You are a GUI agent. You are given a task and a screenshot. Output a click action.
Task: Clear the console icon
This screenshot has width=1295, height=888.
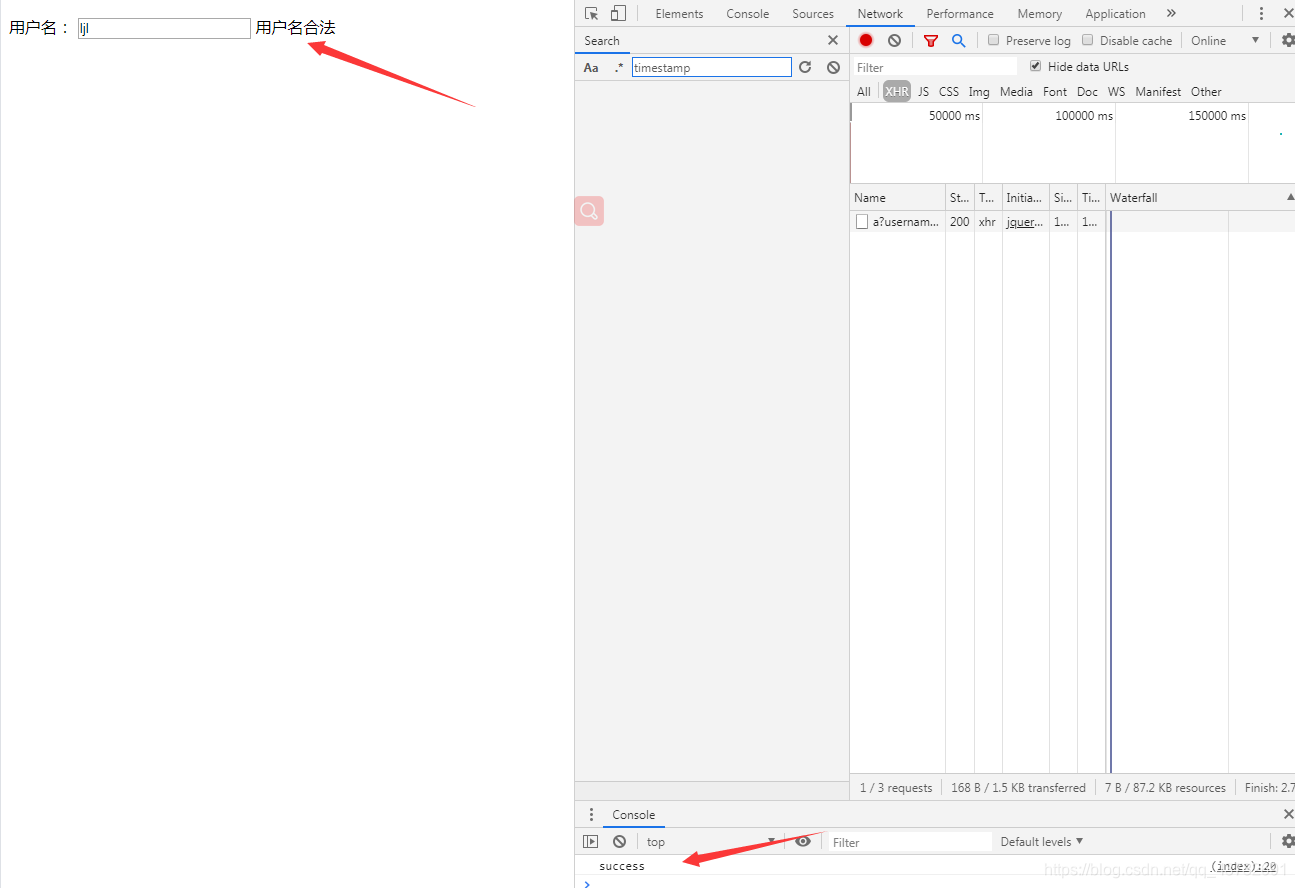point(619,841)
